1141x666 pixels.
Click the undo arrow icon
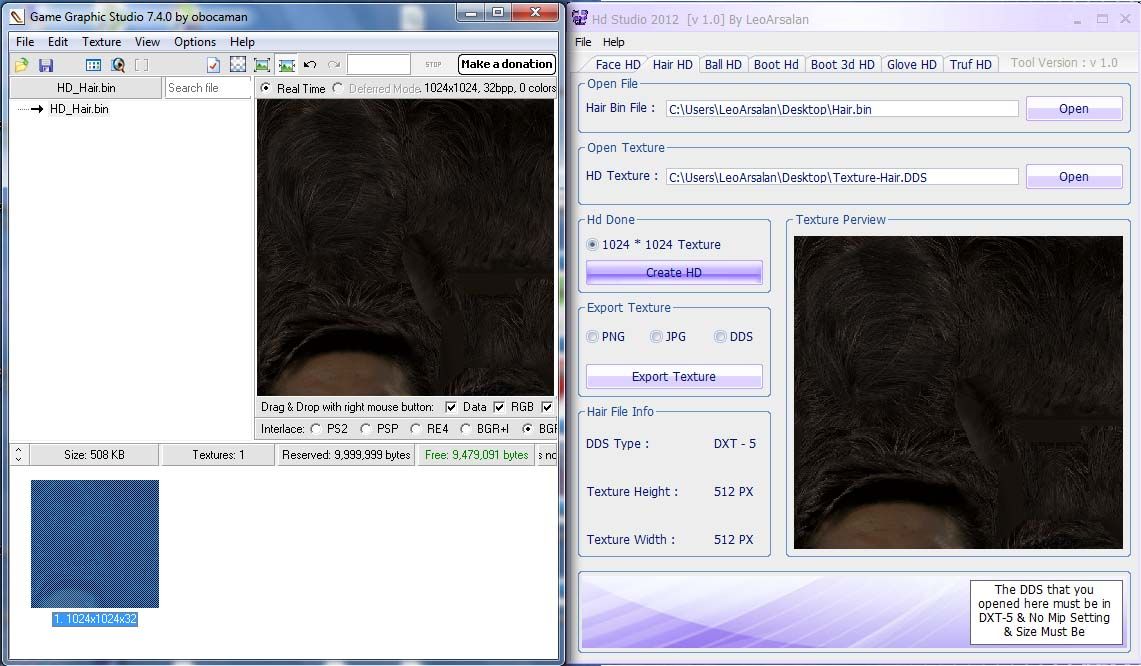click(310, 65)
